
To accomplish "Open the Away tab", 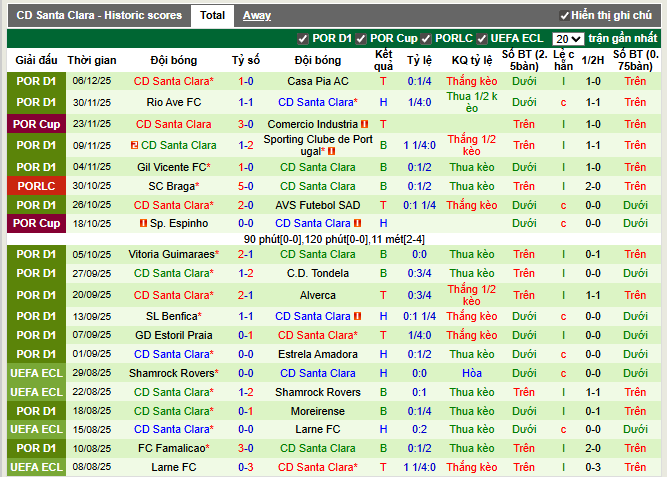I will (257, 16).
